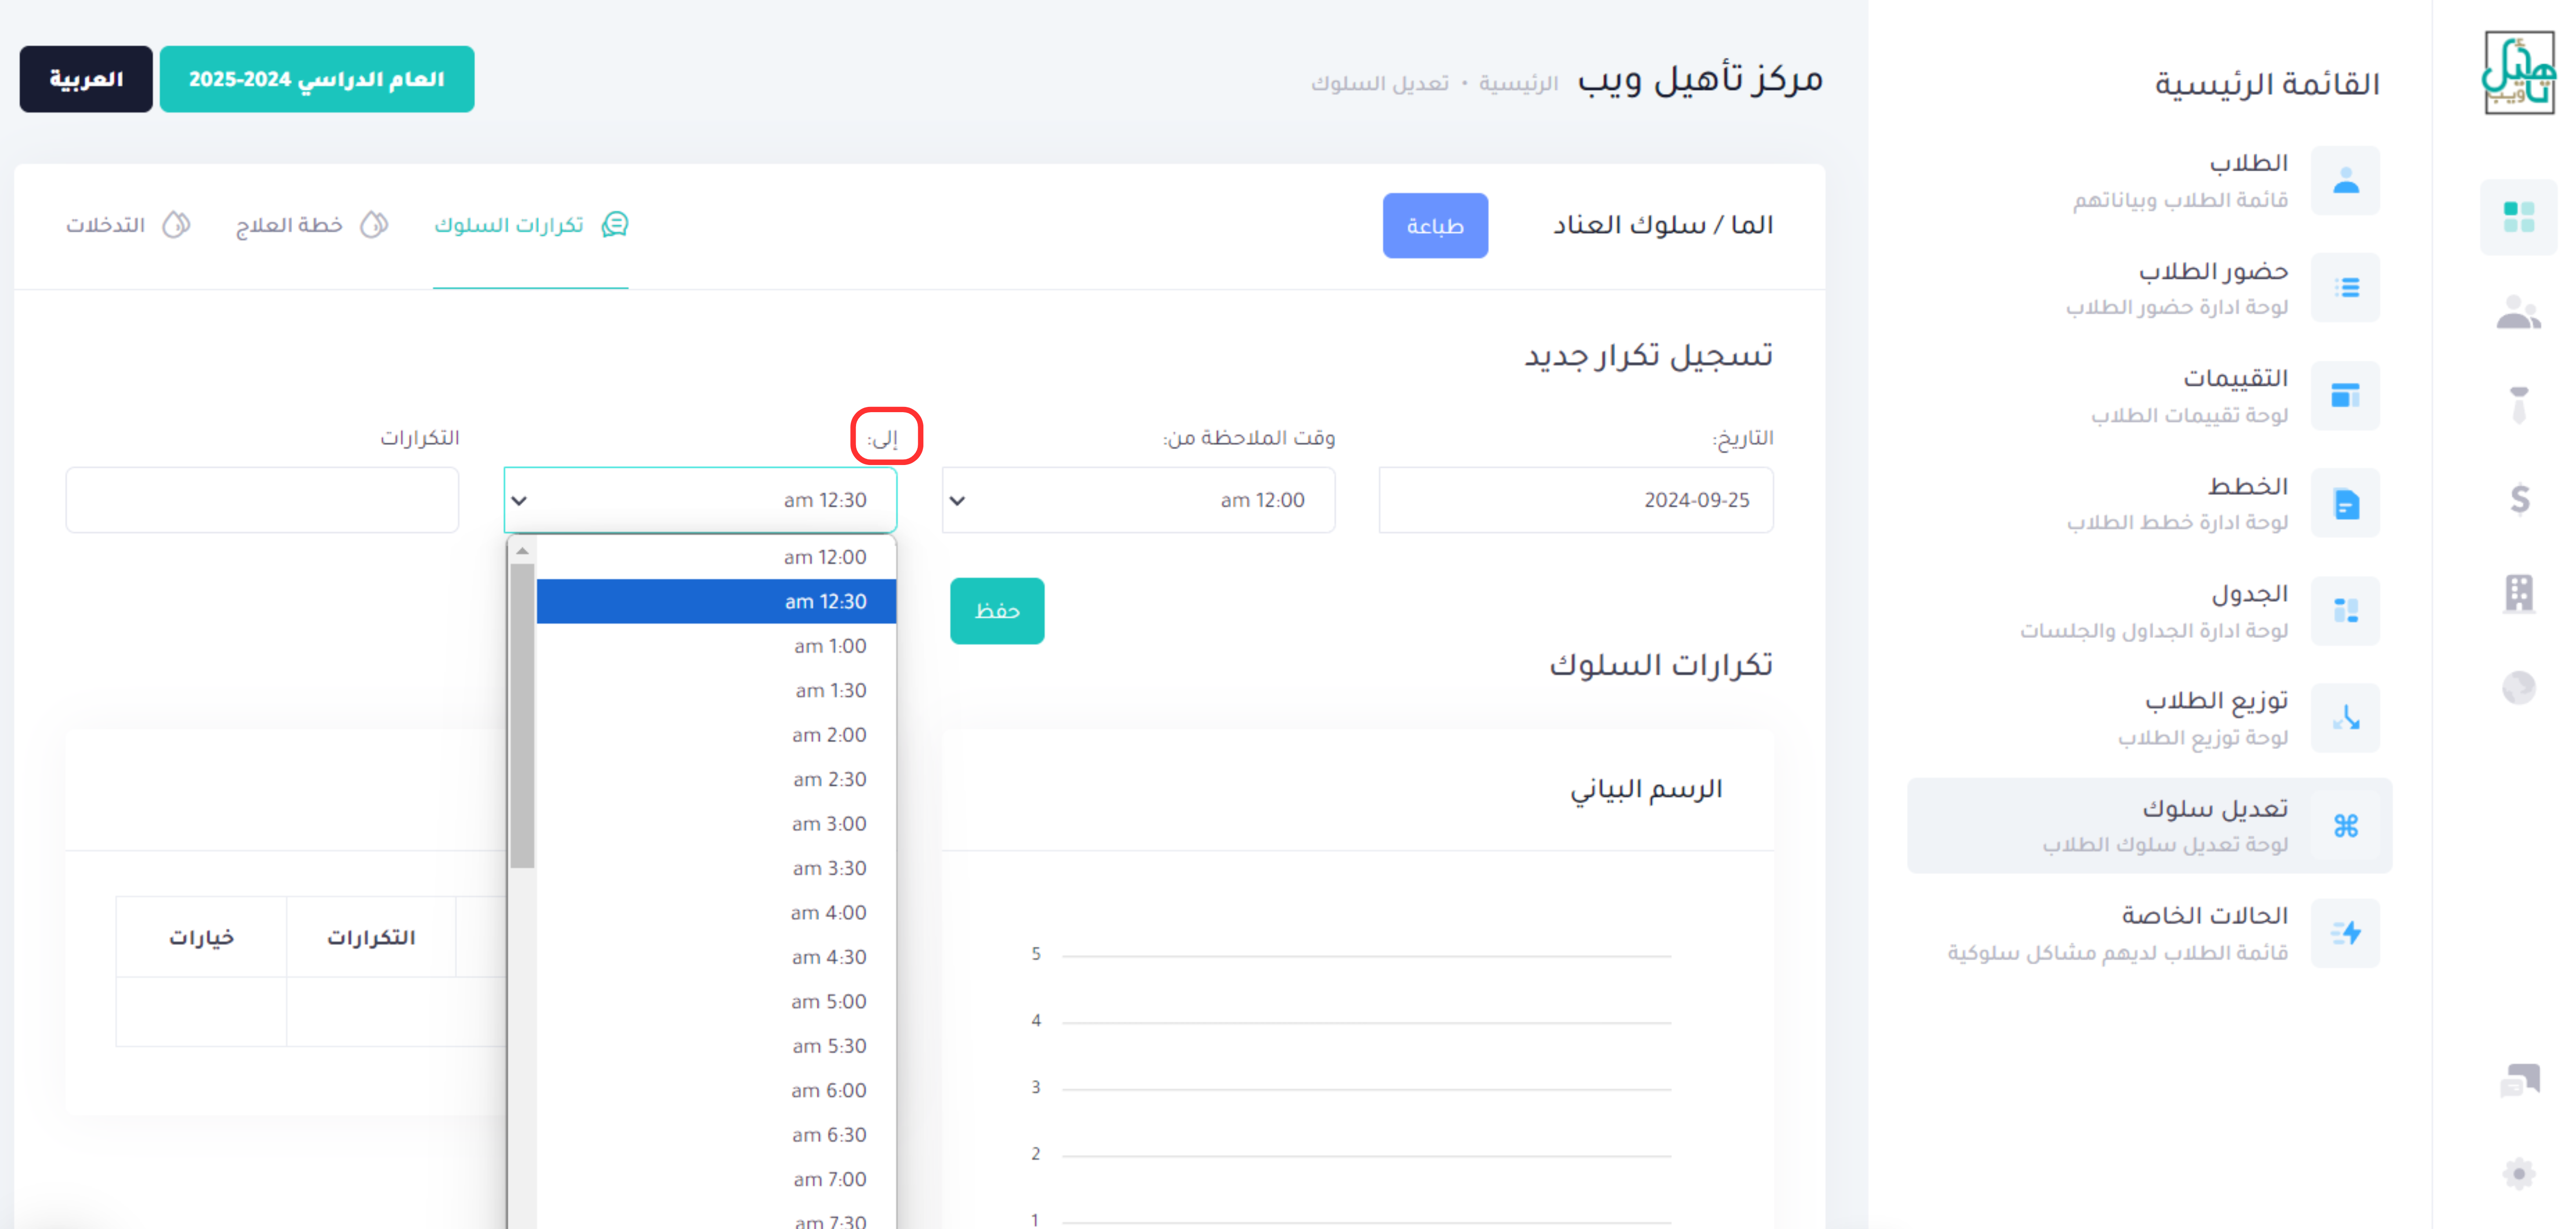This screenshot has height=1229, width=2576.
Task: Click the التاريخ date field 2024-09-25
Action: (x=1576, y=500)
